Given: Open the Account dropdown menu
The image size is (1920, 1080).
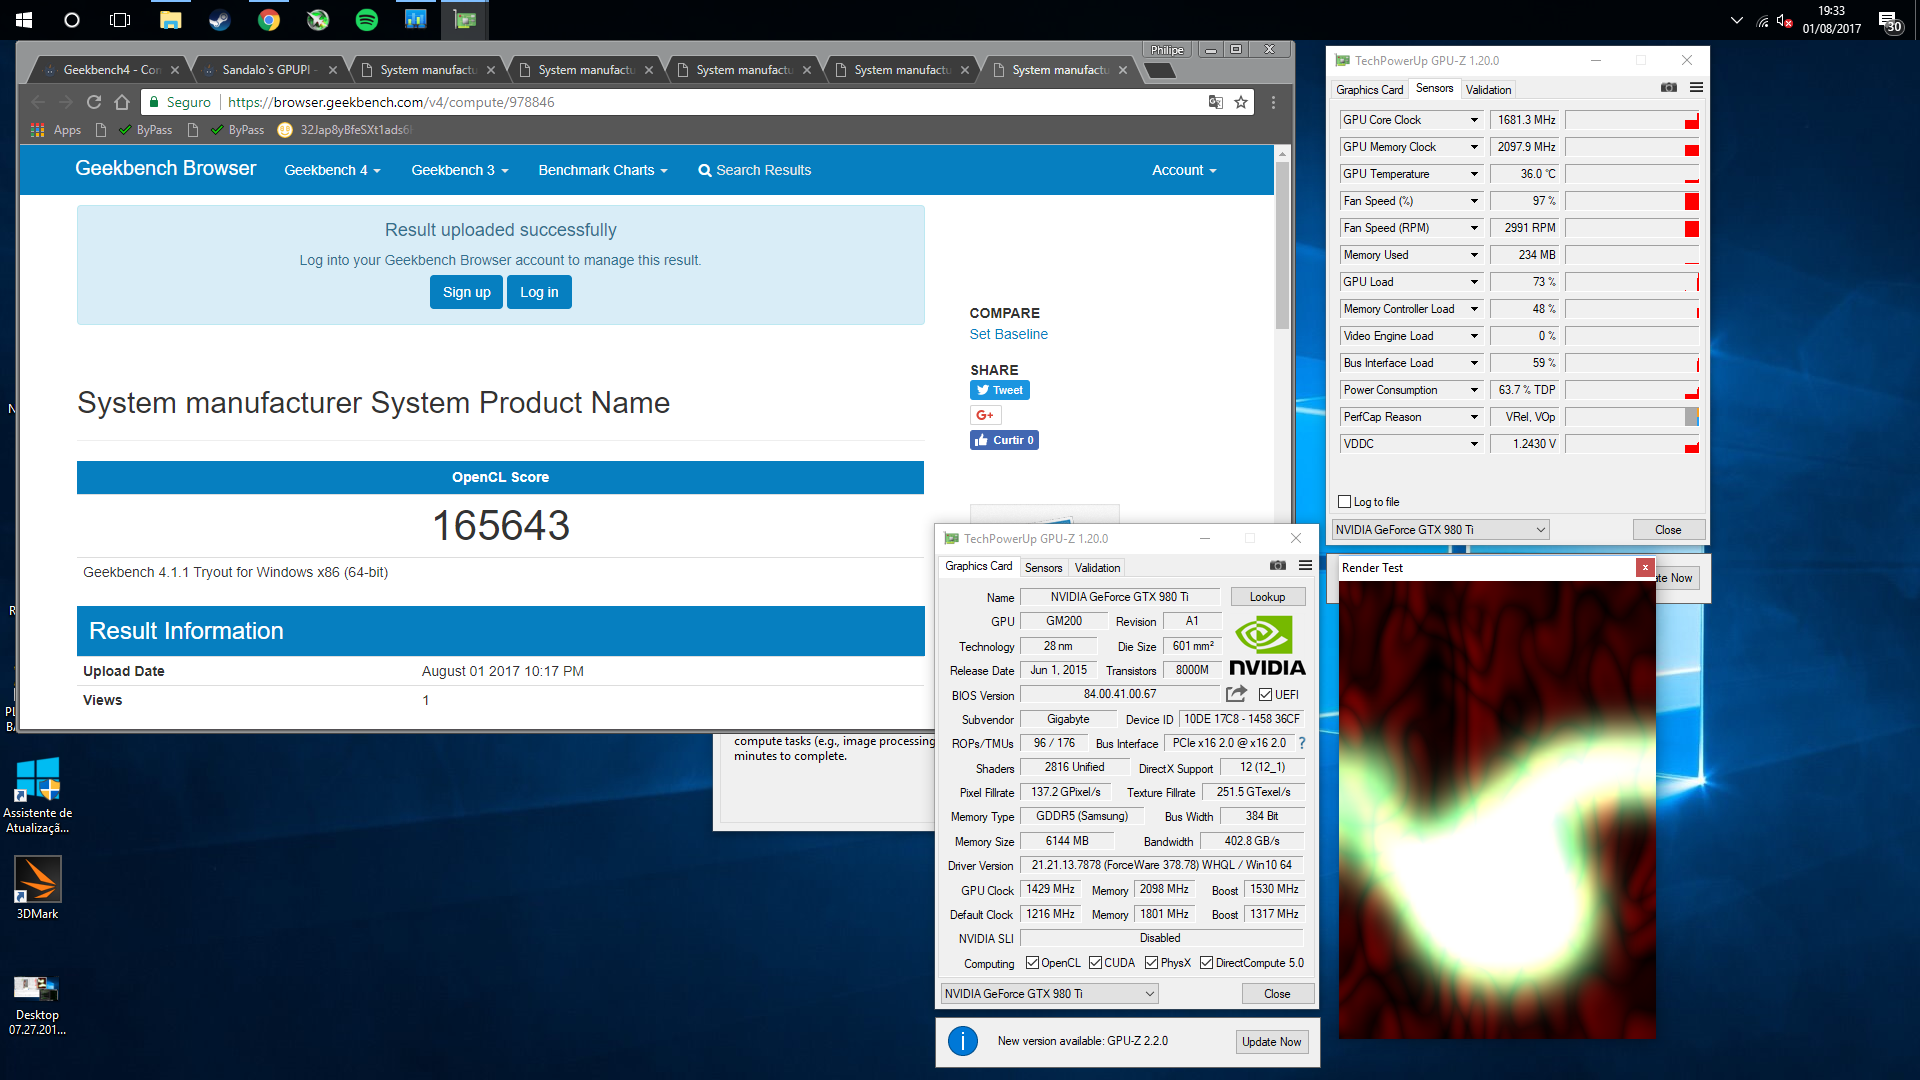Looking at the screenshot, I should pos(1184,170).
